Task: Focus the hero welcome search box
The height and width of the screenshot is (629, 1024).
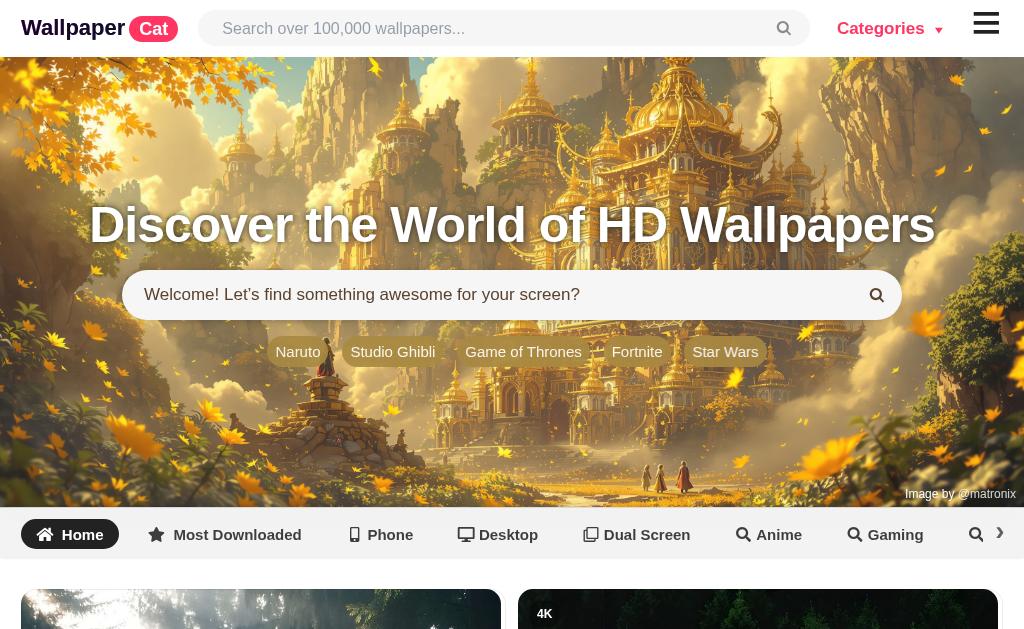Action: tap(511, 295)
